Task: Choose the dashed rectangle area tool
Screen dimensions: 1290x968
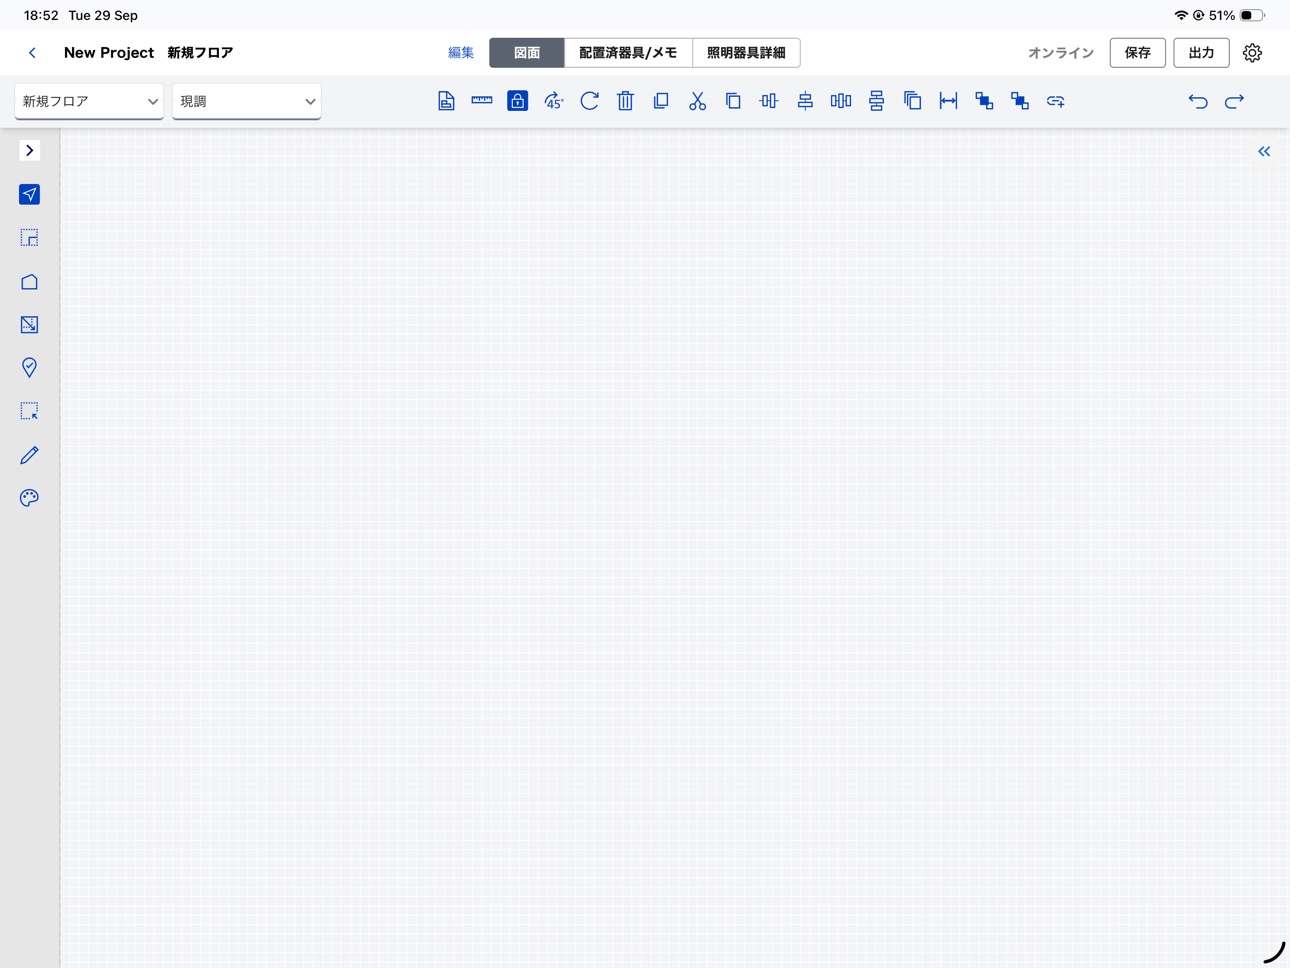Action: 29,238
